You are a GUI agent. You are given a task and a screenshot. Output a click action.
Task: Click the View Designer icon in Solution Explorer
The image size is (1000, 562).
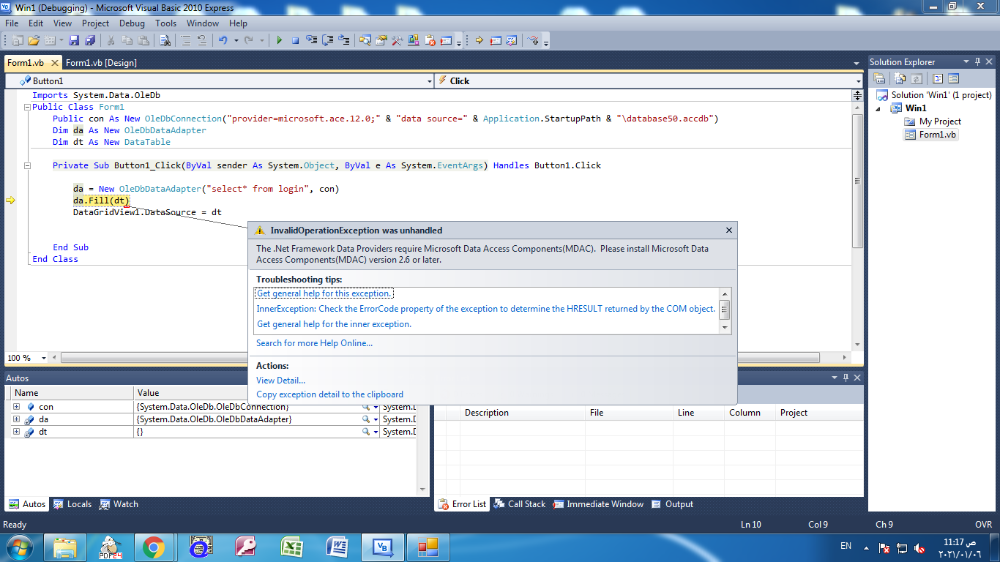[953, 78]
